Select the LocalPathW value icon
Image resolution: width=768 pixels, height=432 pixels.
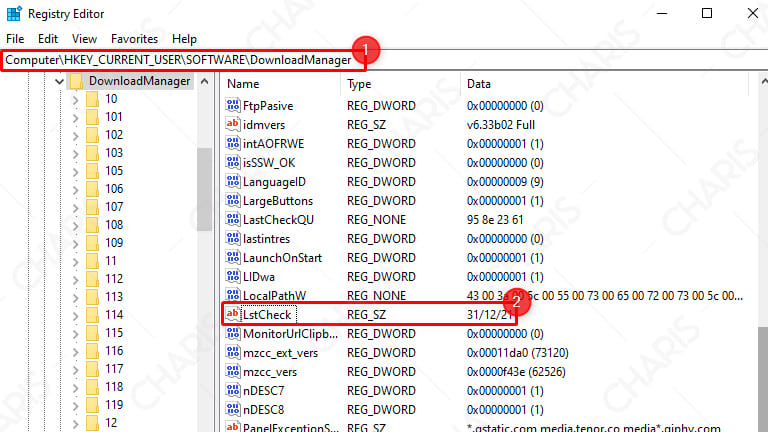click(233, 295)
